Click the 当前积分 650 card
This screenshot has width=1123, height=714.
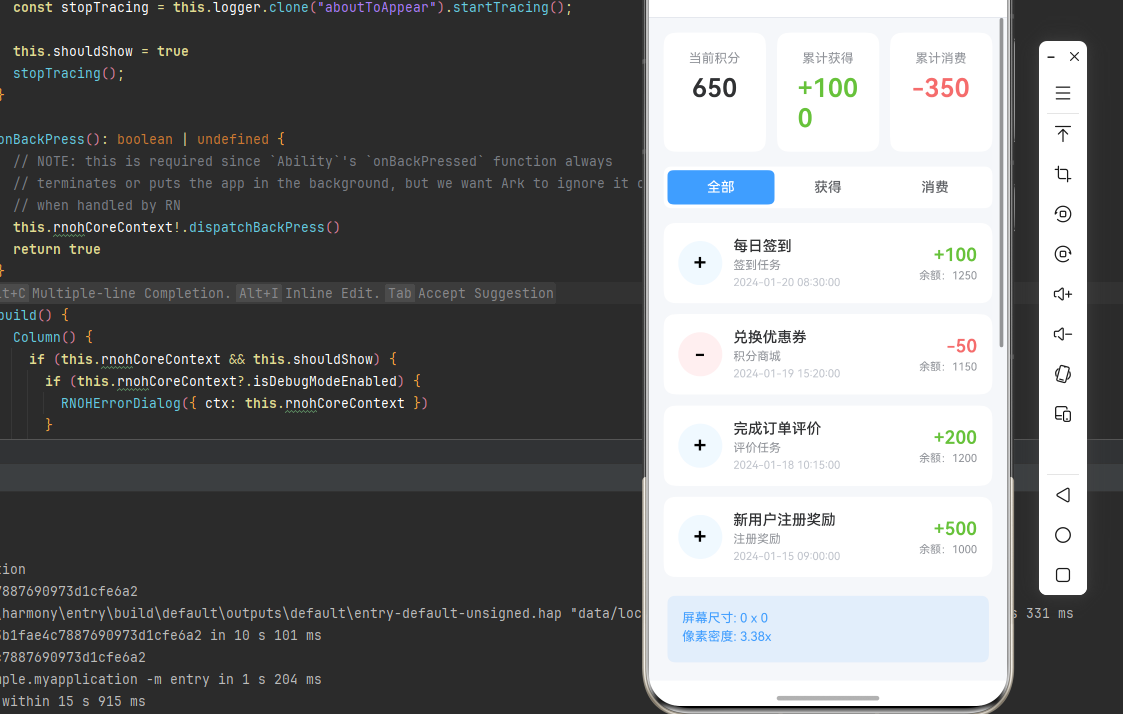tap(714, 92)
